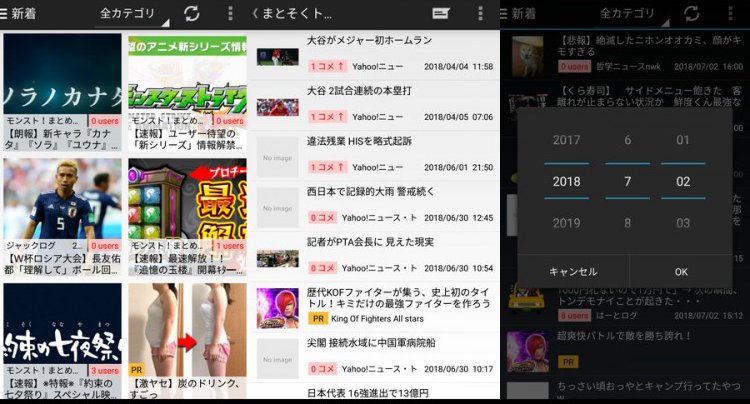Tap 3 users badge on 約束の七夜祭 card
The width and height of the screenshot is (750, 404).
coord(105,371)
